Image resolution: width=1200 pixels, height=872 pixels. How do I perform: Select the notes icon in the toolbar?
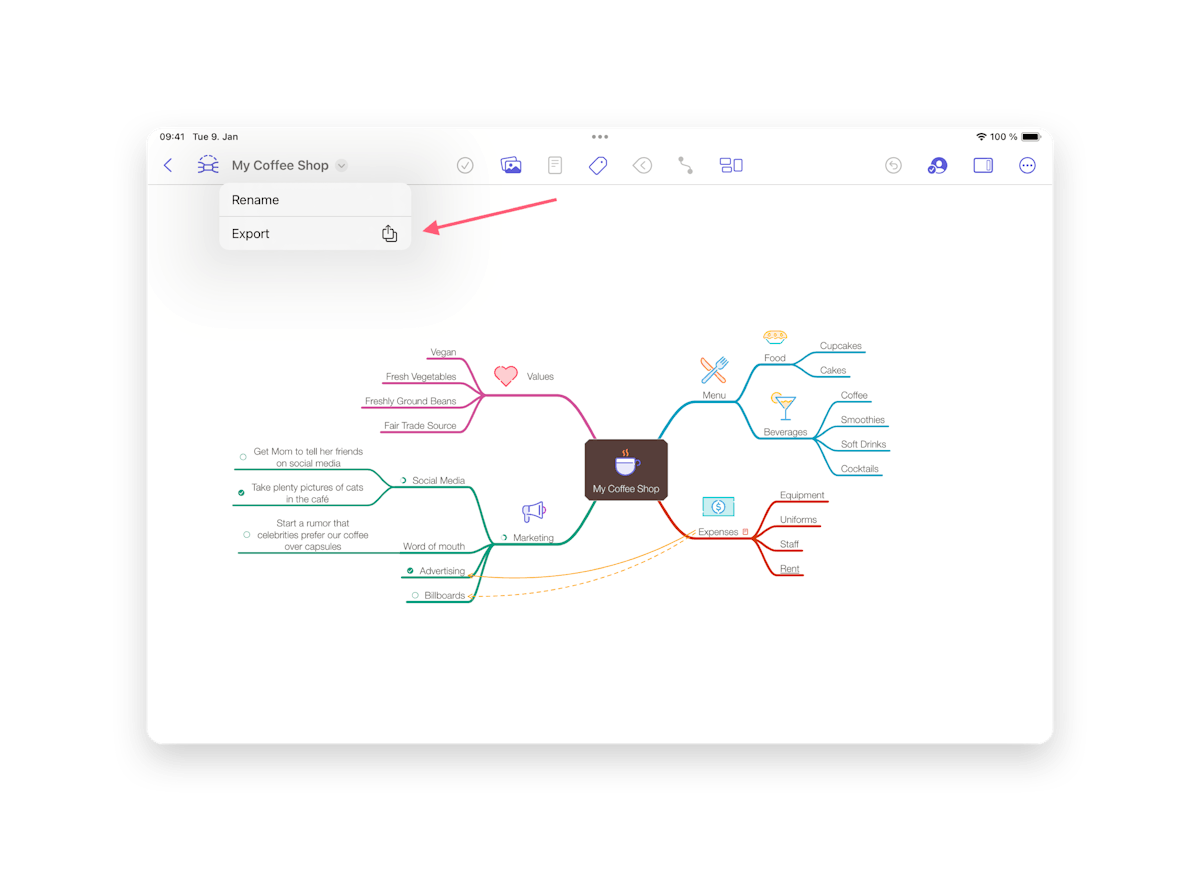pyautogui.click(x=555, y=165)
